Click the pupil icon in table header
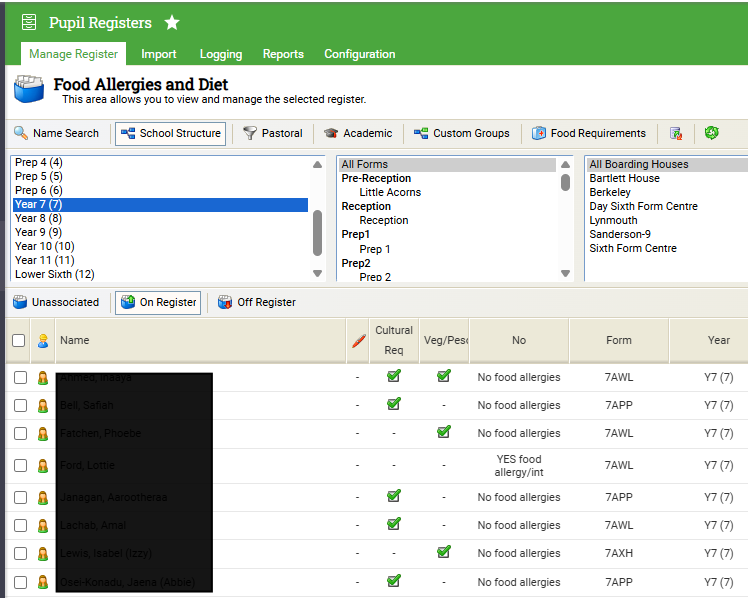 (x=43, y=341)
